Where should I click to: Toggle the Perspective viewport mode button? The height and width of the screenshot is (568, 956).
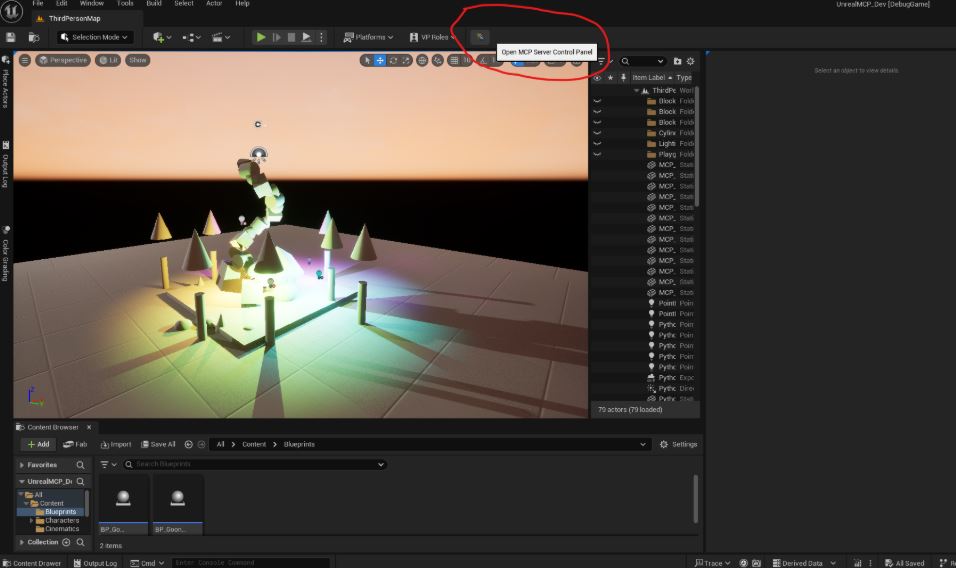point(63,61)
